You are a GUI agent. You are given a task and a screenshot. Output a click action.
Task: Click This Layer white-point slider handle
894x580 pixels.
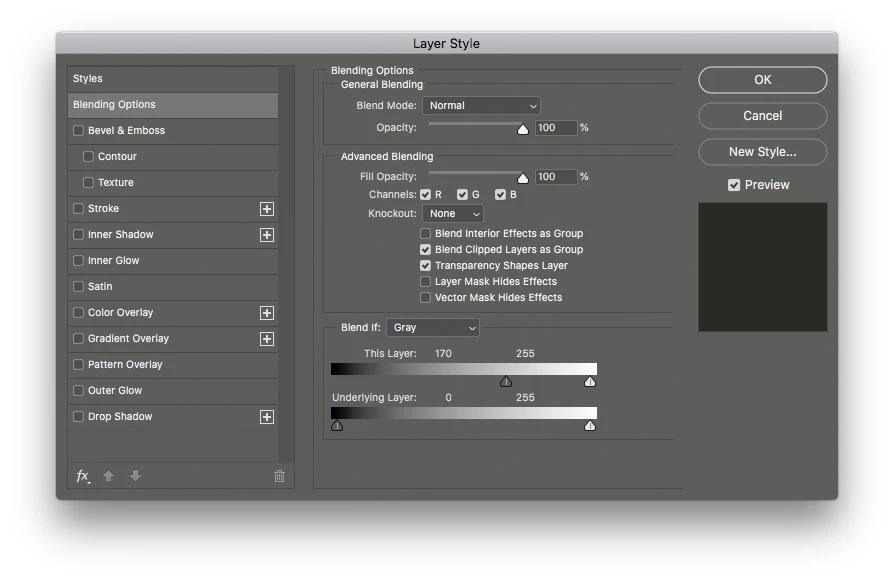590,382
